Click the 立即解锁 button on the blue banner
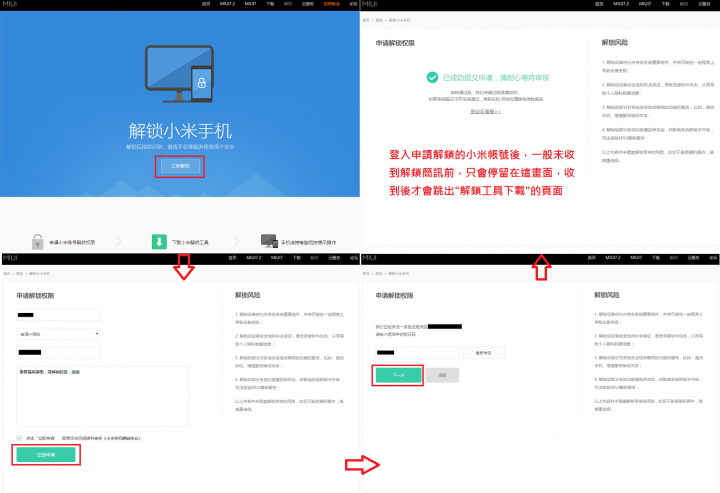This screenshot has height=493, width=720. [x=180, y=166]
